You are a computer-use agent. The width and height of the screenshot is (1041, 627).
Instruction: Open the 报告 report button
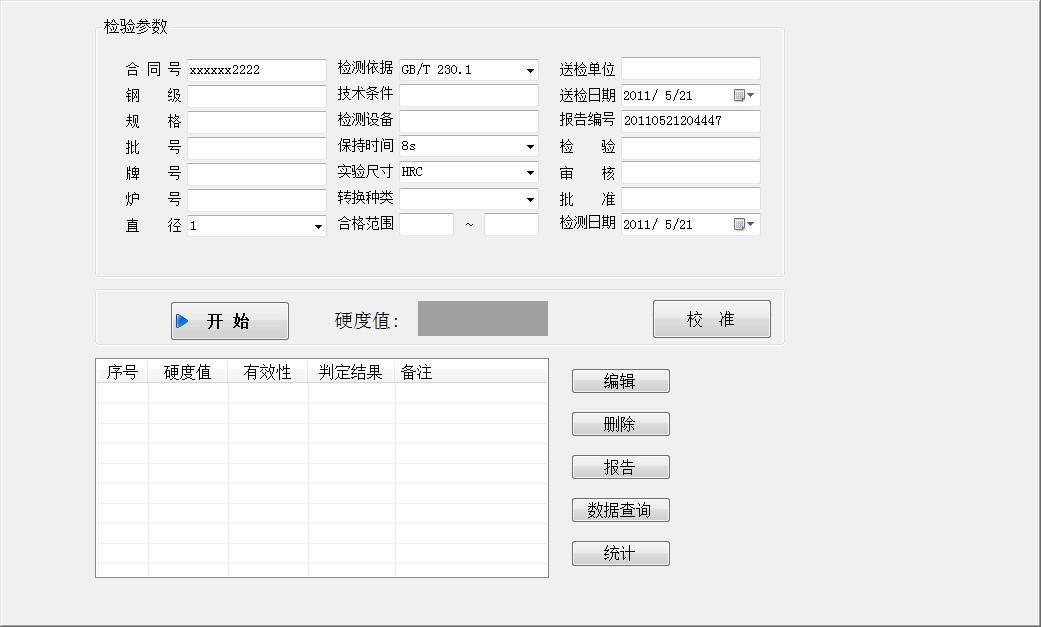620,467
